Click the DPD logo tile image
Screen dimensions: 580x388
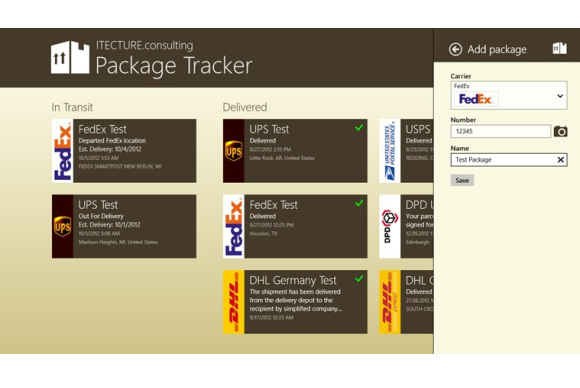(390, 226)
